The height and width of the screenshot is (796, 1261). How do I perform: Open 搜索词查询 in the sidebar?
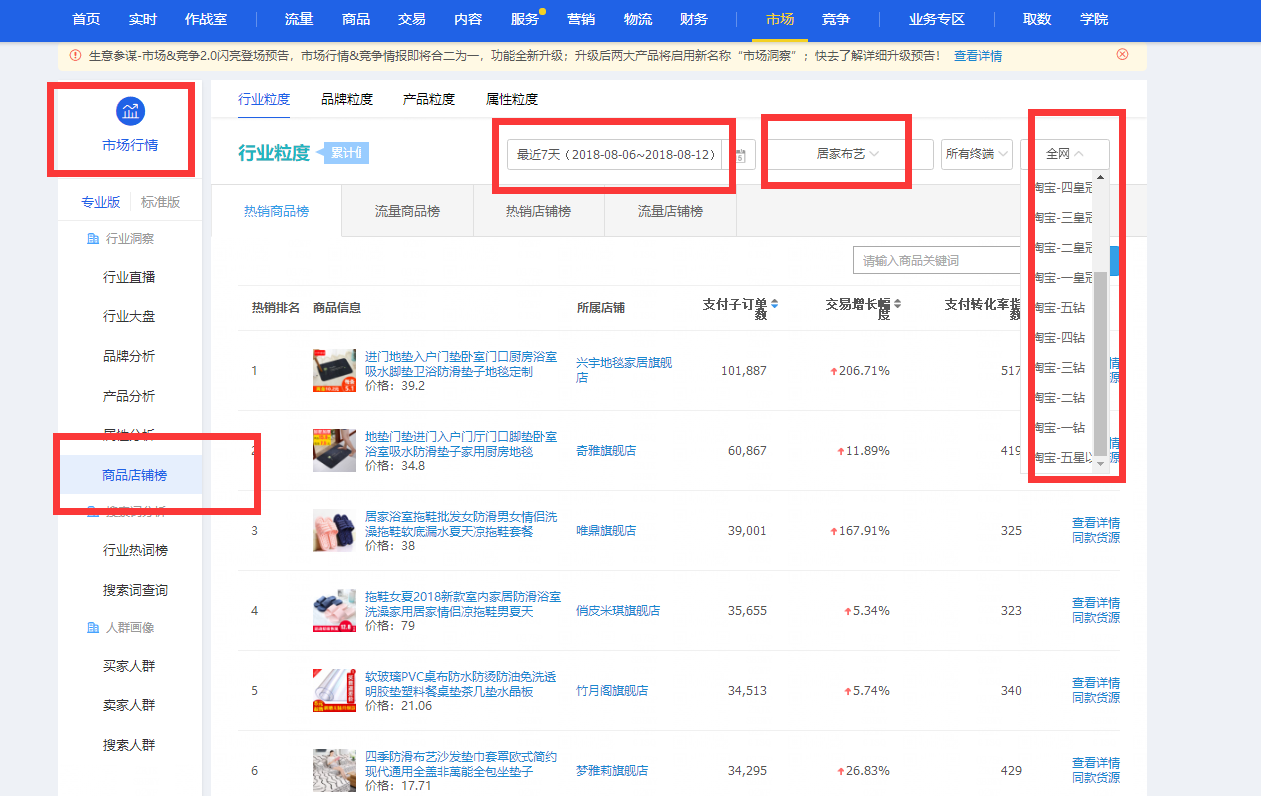135,590
